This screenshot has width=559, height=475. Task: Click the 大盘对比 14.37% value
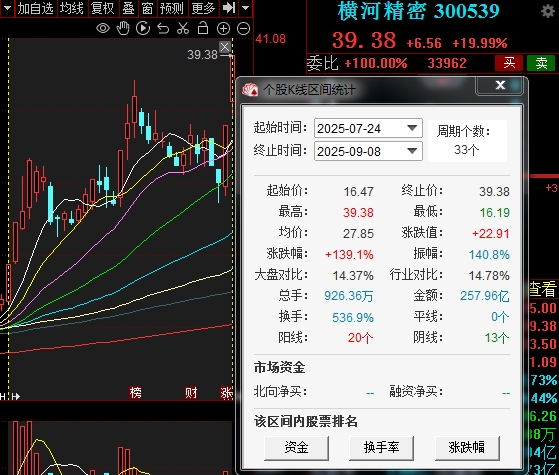pos(353,276)
